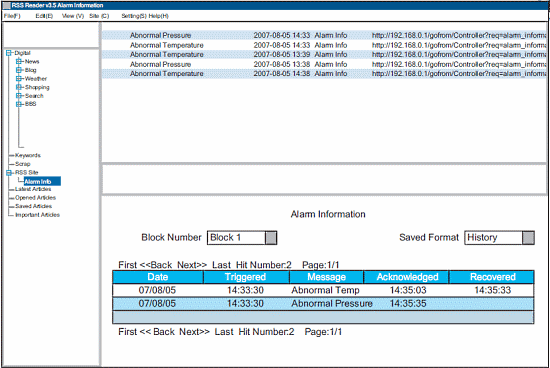Click Abnormal Temp message cell
Viewport: 550px width, 368px height.
click(325, 290)
